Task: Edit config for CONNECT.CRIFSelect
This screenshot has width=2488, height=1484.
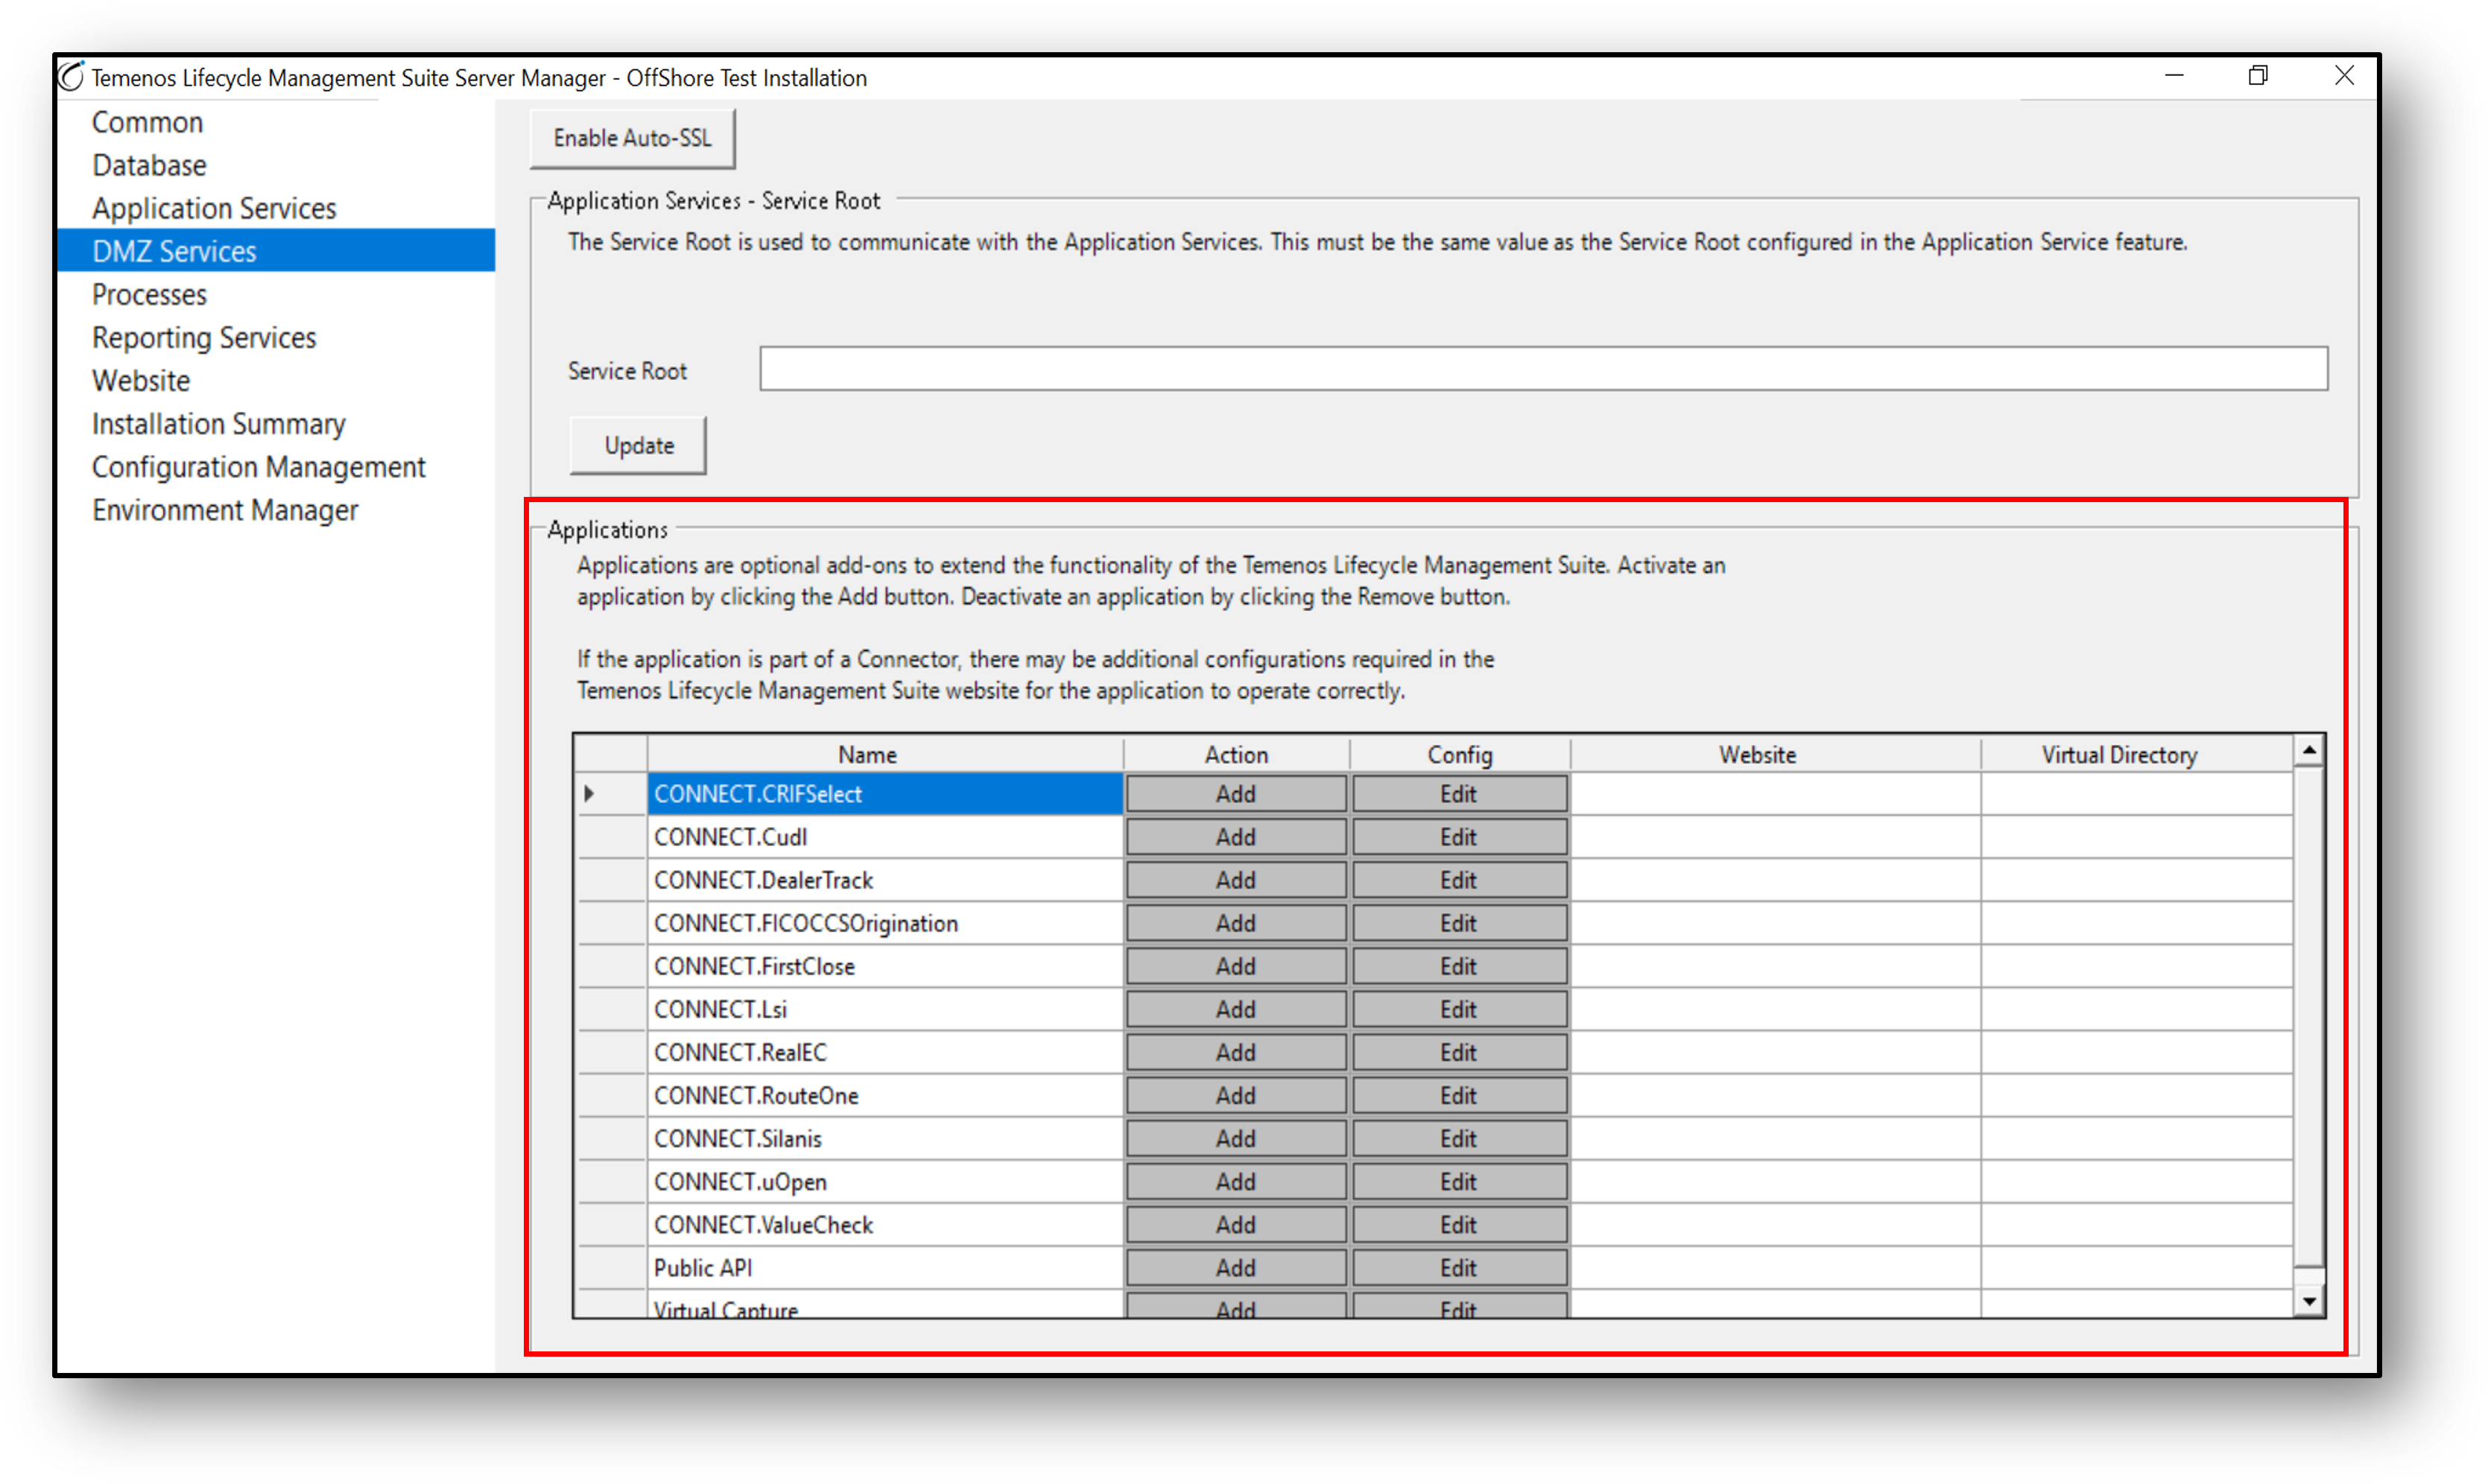Action: tap(1459, 794)
